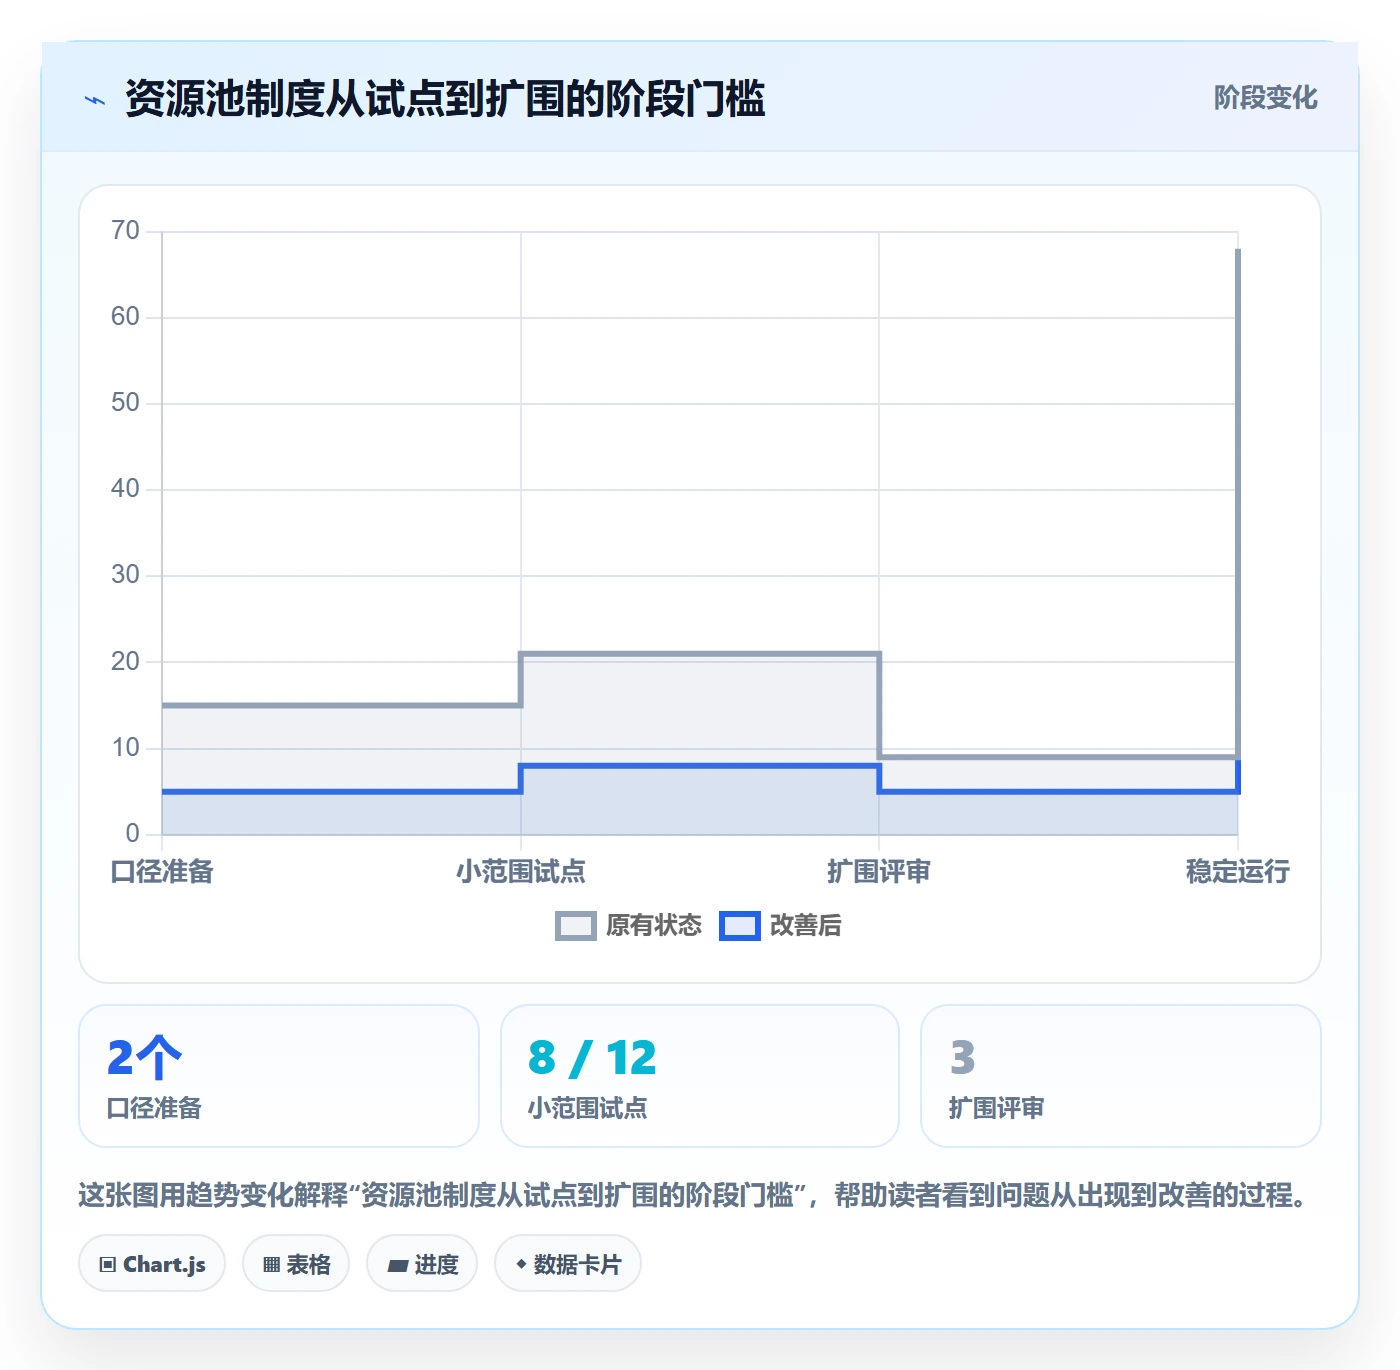Select the 表格 tag chip
The height and width of the screenshot is (1370, 1400).
tap(296, 1264)
